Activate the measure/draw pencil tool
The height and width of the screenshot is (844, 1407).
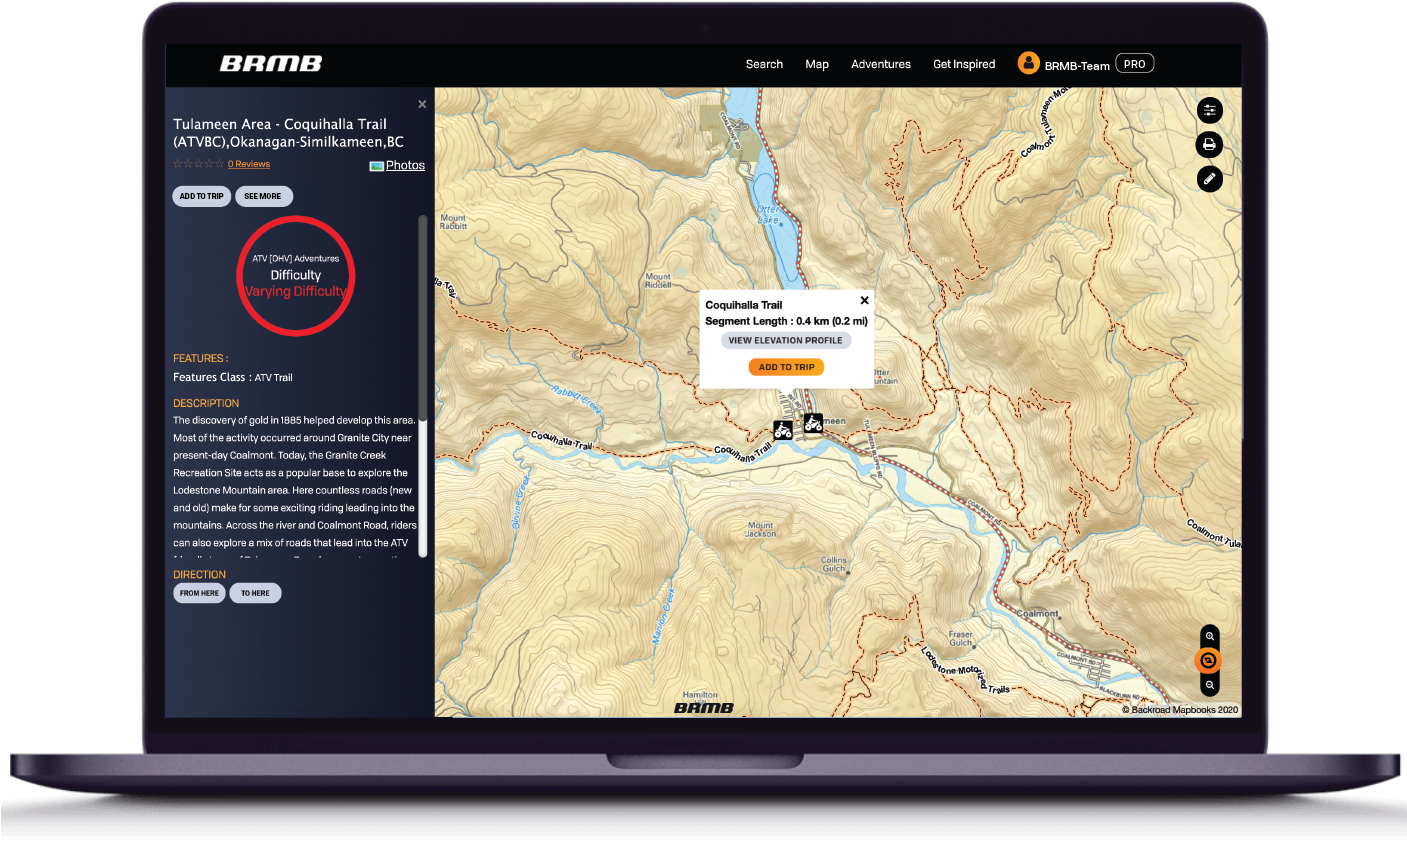[x=1209, y=178]
